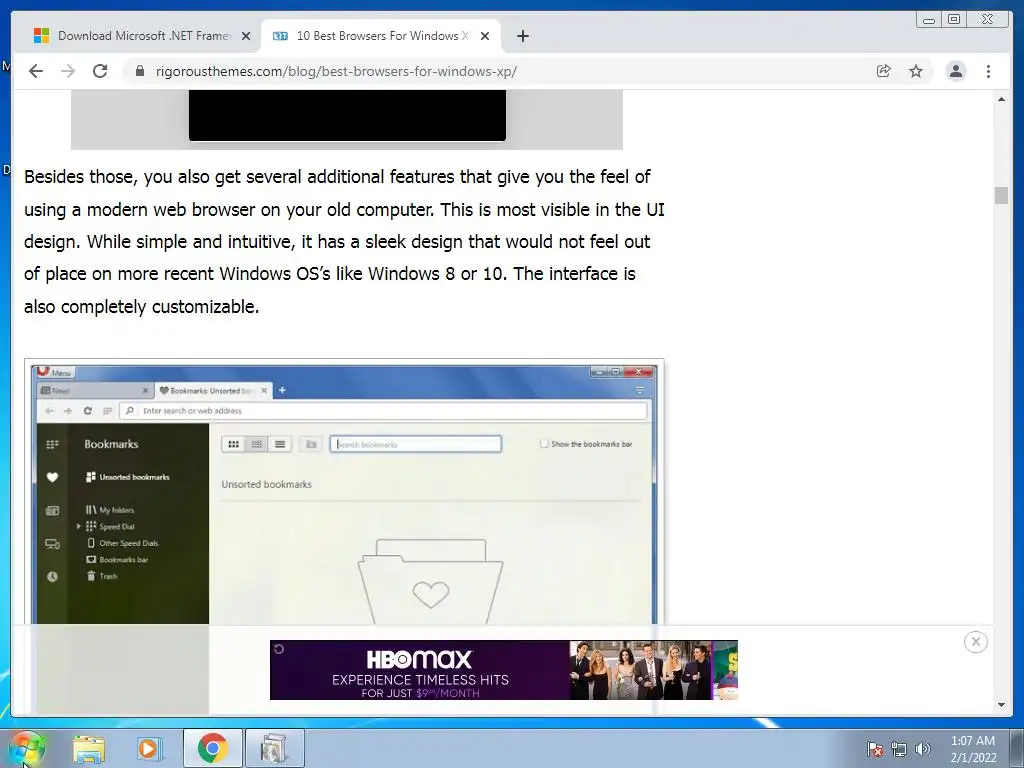The image size is (1024, 768).
Task: Click the page scrollbar up arrow
Action: click(x=1001, y=99)
